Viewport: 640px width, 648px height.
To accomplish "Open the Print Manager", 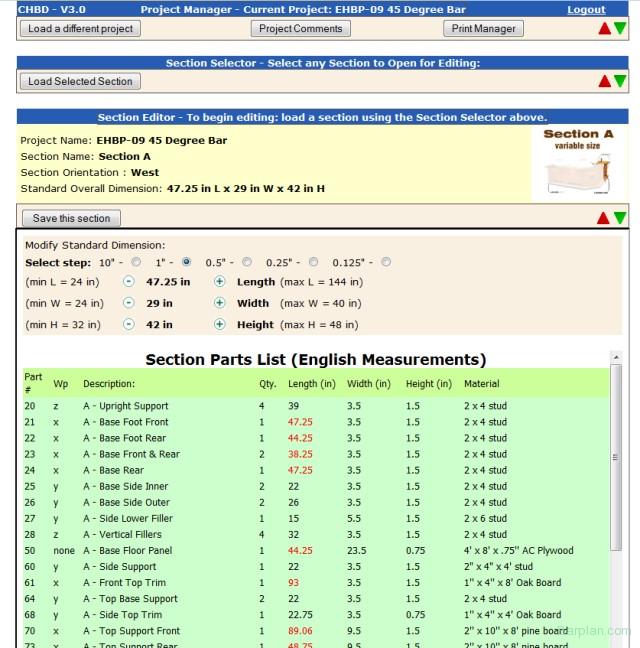I will tap(483, 29).
